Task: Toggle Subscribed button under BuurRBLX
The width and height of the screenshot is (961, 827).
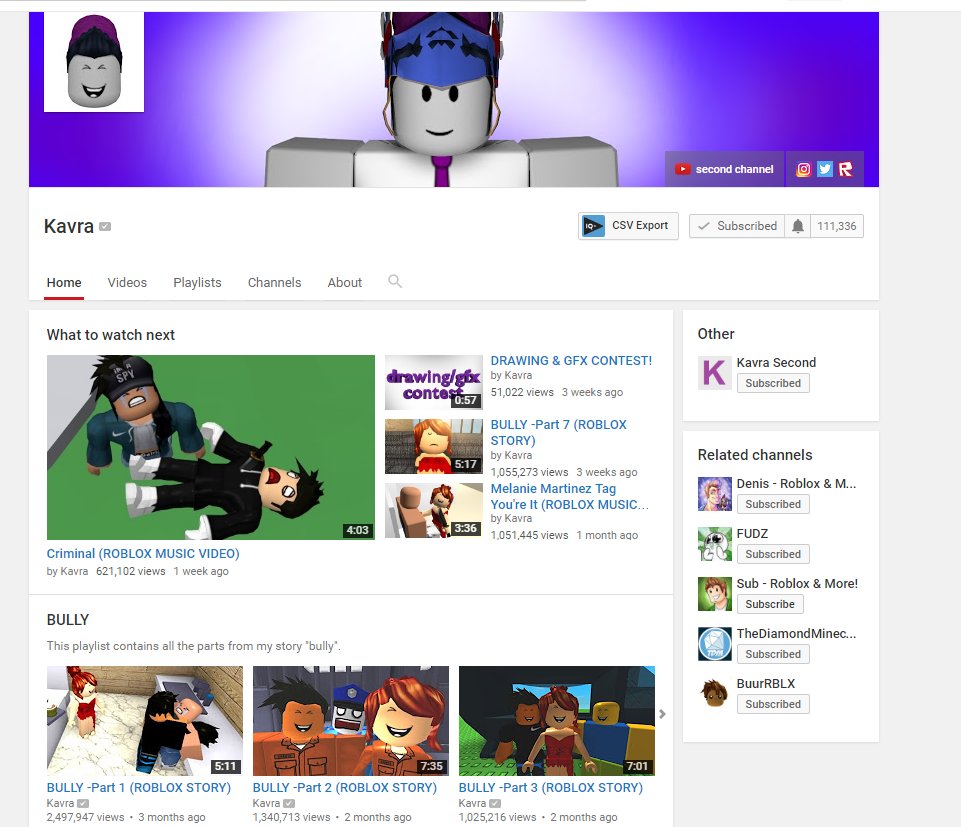Action: tap(773, 704)
